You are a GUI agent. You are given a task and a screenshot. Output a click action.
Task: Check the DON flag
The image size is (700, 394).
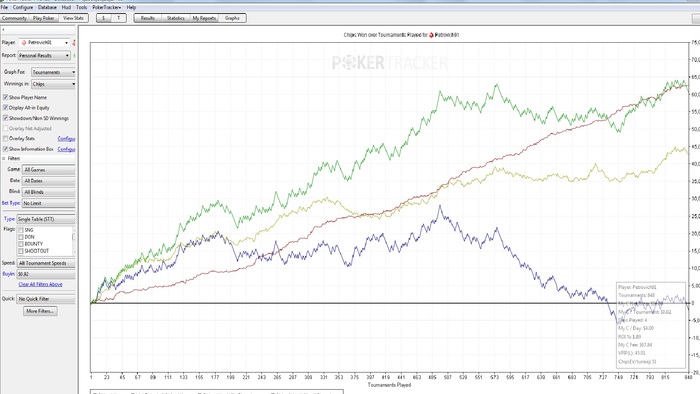(x=21, y=237)
